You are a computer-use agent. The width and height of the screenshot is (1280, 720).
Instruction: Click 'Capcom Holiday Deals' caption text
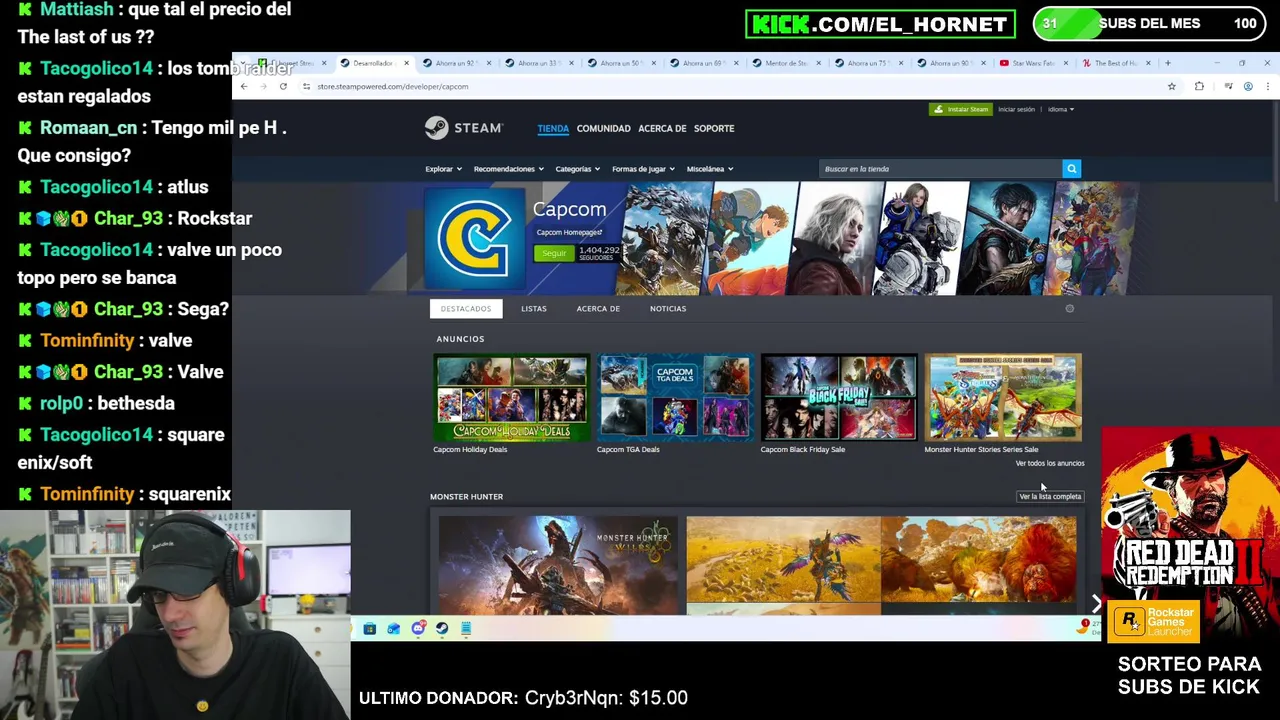(470, 449)
